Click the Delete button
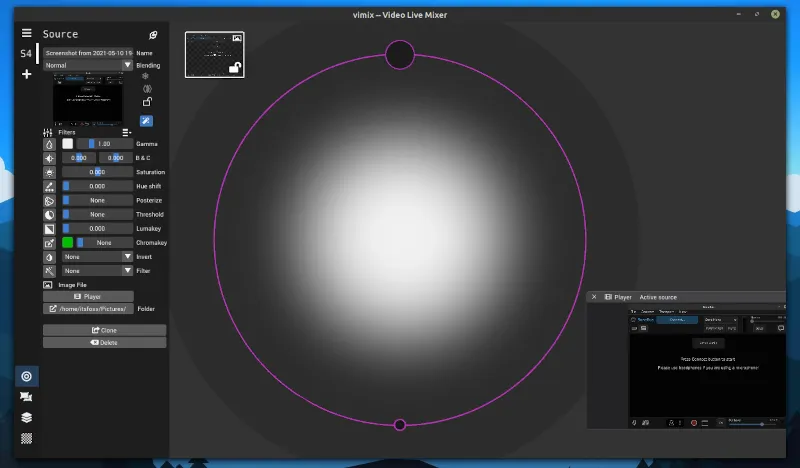The height and width of the screenshot is (468, 800). (105, 342)
